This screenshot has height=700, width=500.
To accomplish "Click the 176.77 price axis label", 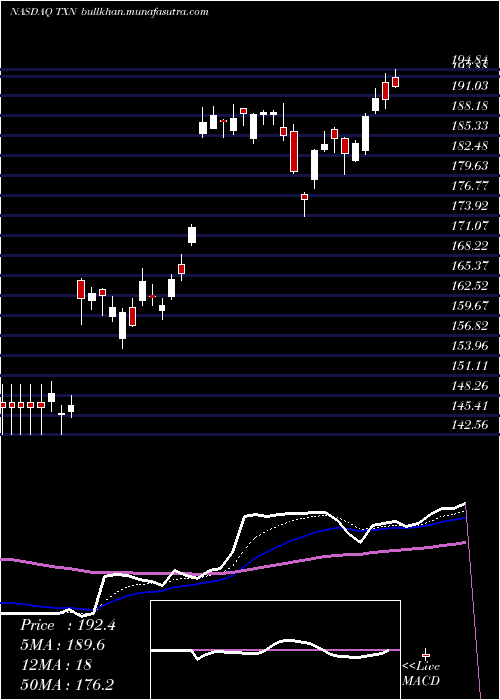I will 469,186.
